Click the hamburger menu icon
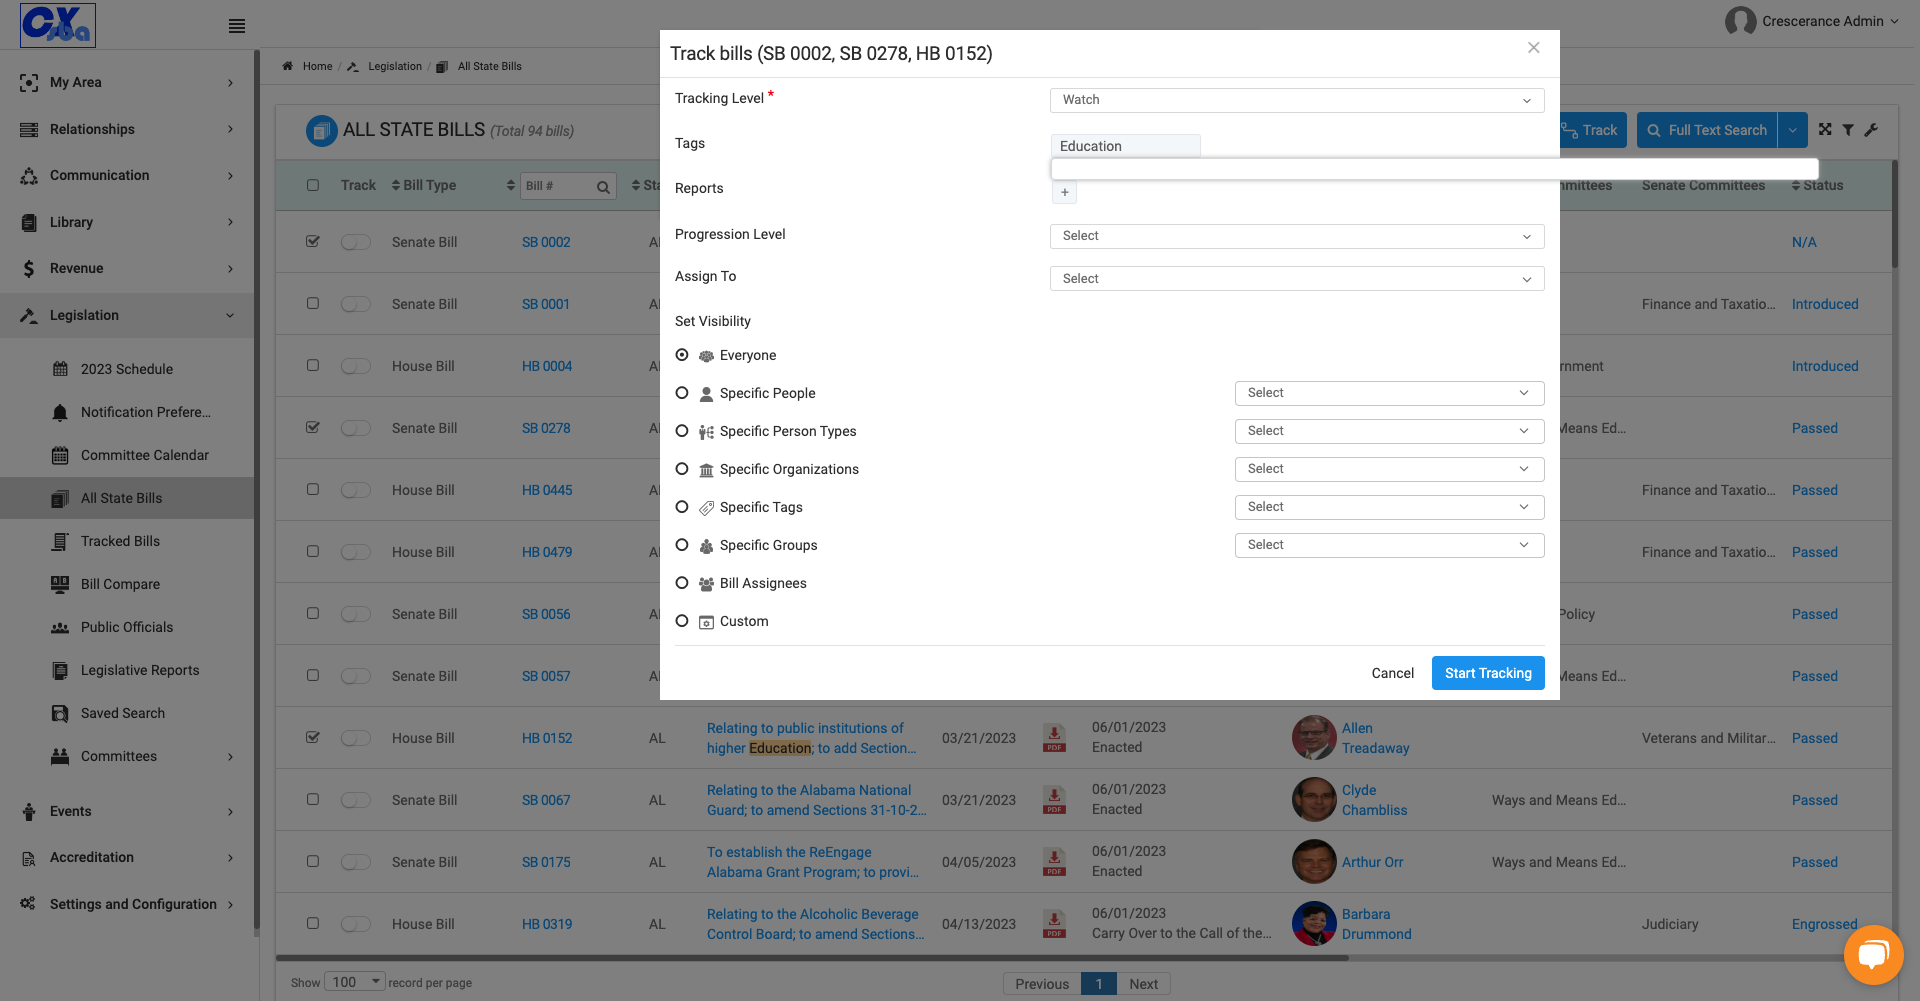Viewport: 1920px width, 1001px height. pyautogui.click(x=237, y=26)
